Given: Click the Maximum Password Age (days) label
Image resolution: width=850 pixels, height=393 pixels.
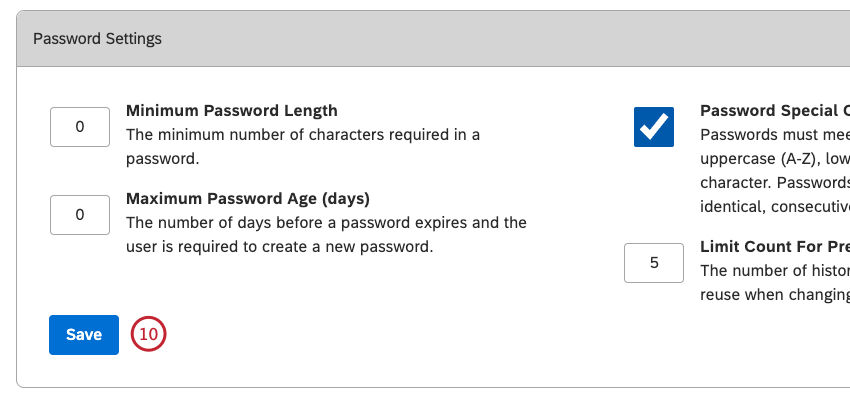Looking at the screenshot, I should (x=248, y=199).
